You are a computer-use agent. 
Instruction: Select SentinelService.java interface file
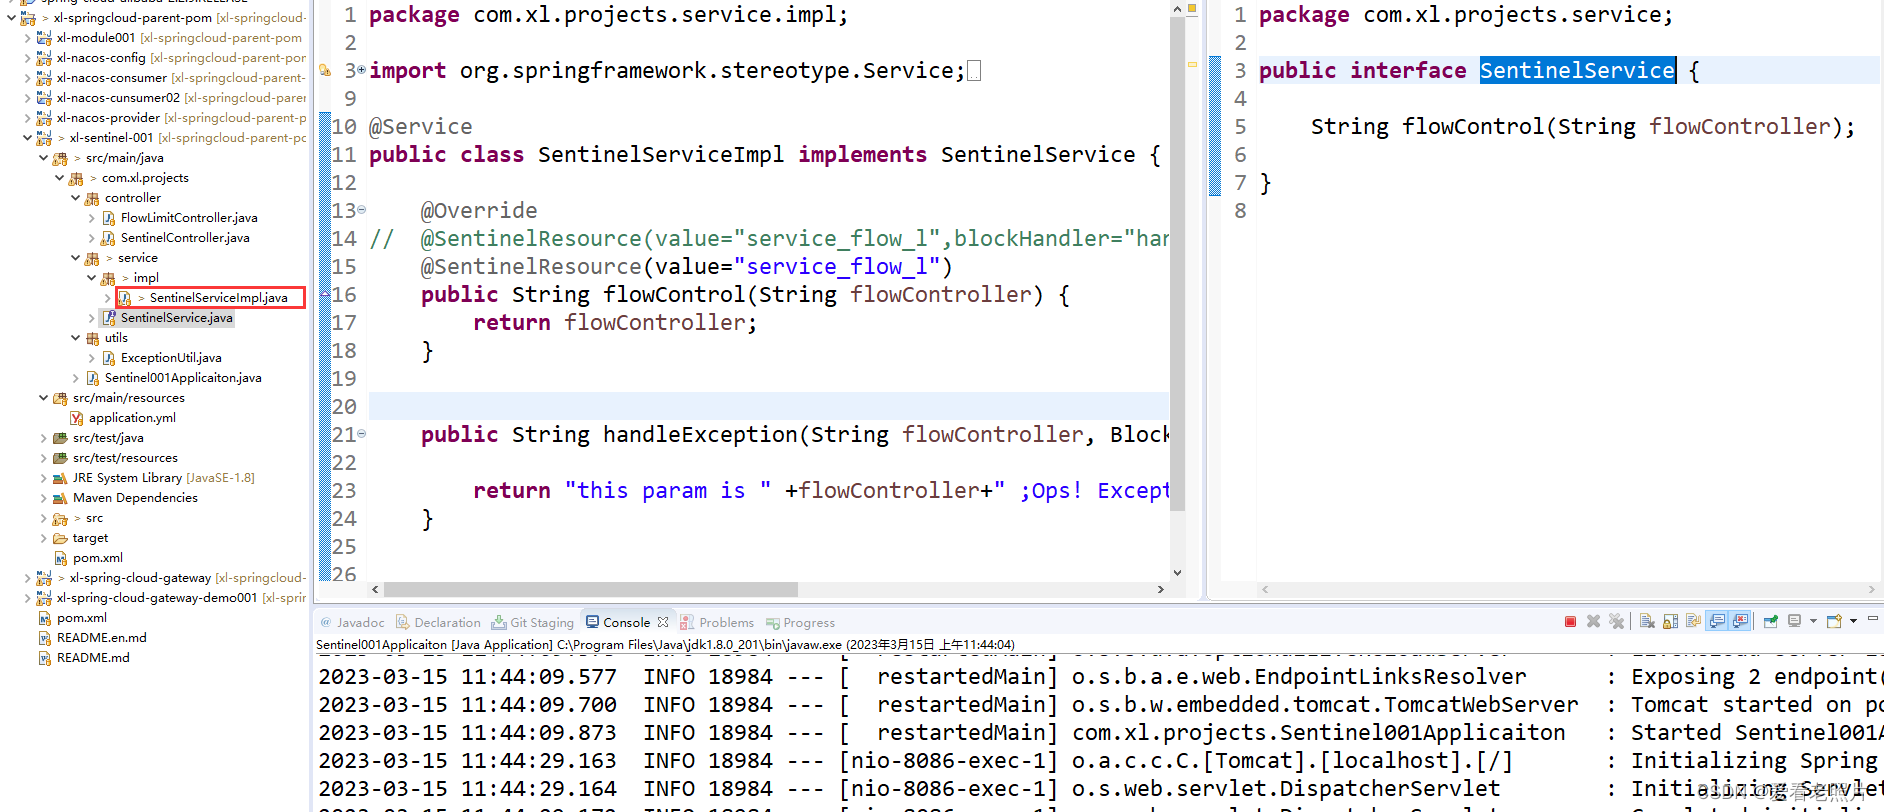(x=176, y=318)
